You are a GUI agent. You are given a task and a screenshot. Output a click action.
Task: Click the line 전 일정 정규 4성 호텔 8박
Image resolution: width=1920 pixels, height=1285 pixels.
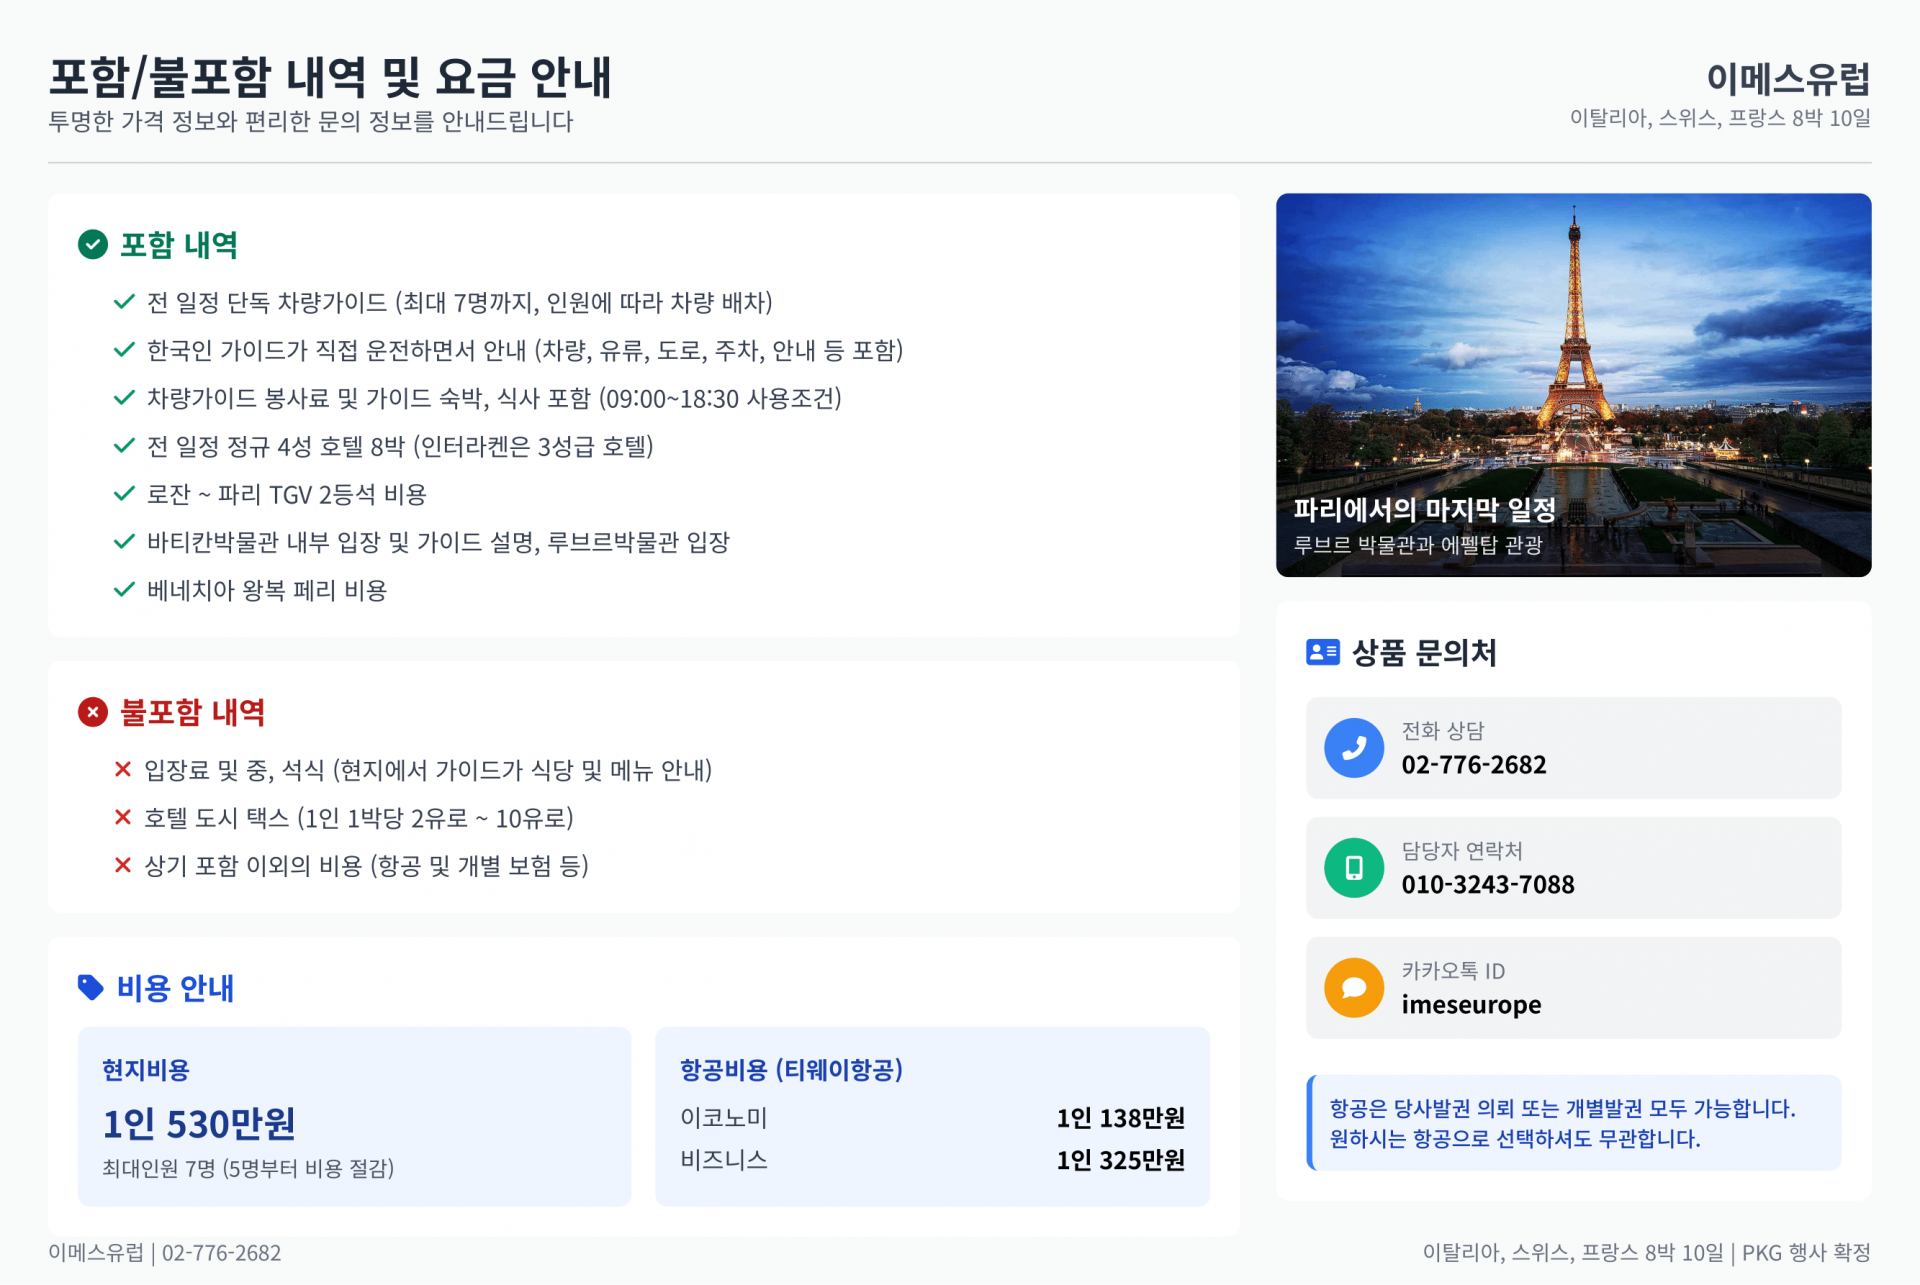400,446
